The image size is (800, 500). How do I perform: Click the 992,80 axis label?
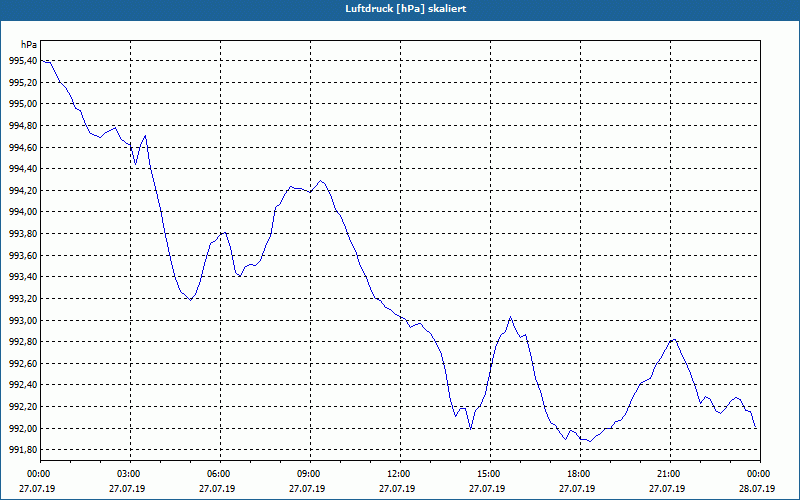tap(23, 342)
